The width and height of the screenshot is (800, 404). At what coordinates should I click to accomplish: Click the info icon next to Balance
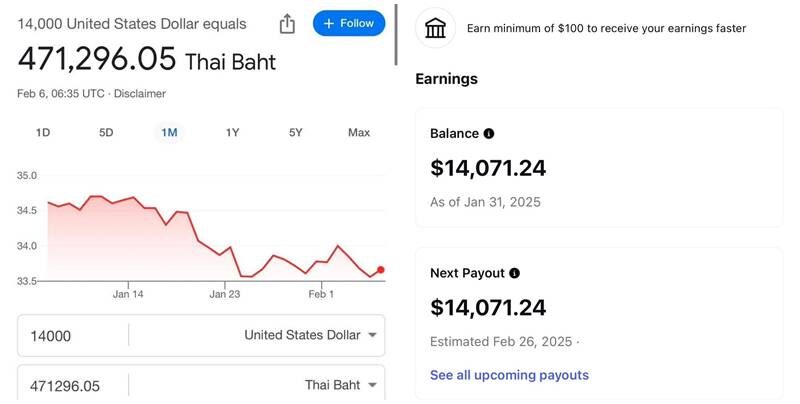489,133
